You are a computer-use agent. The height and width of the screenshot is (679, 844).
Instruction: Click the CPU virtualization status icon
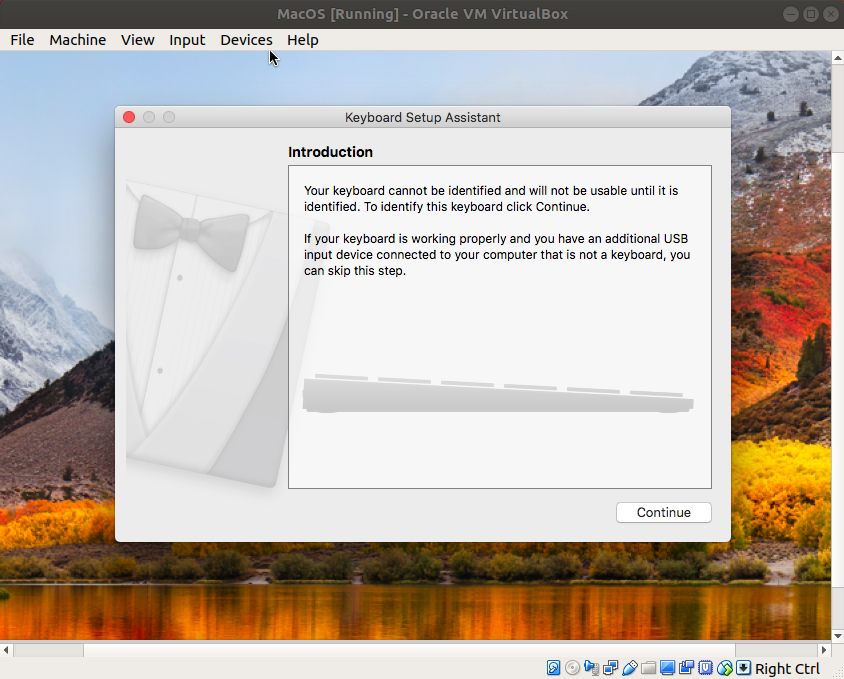[x=705, y=668]
